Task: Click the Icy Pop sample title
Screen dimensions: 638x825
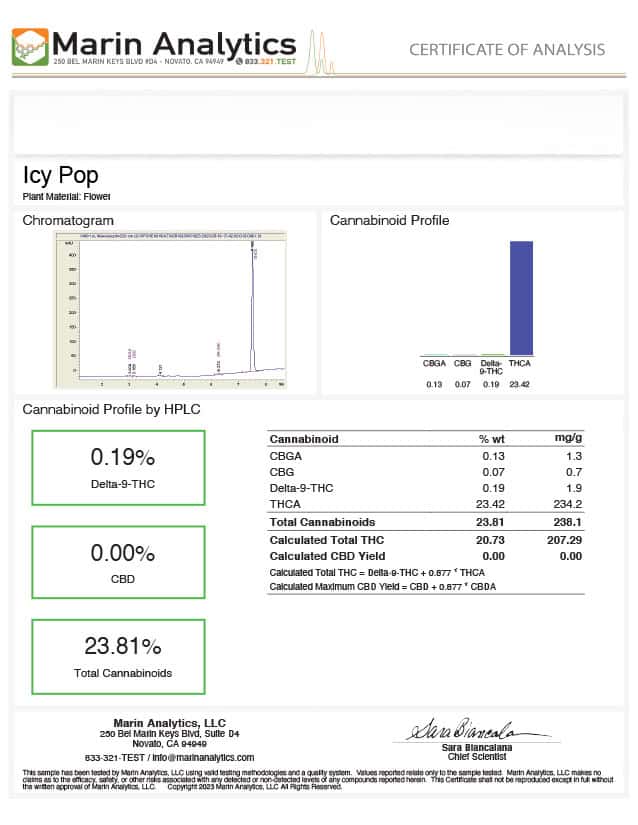Action: coord(60,176)
